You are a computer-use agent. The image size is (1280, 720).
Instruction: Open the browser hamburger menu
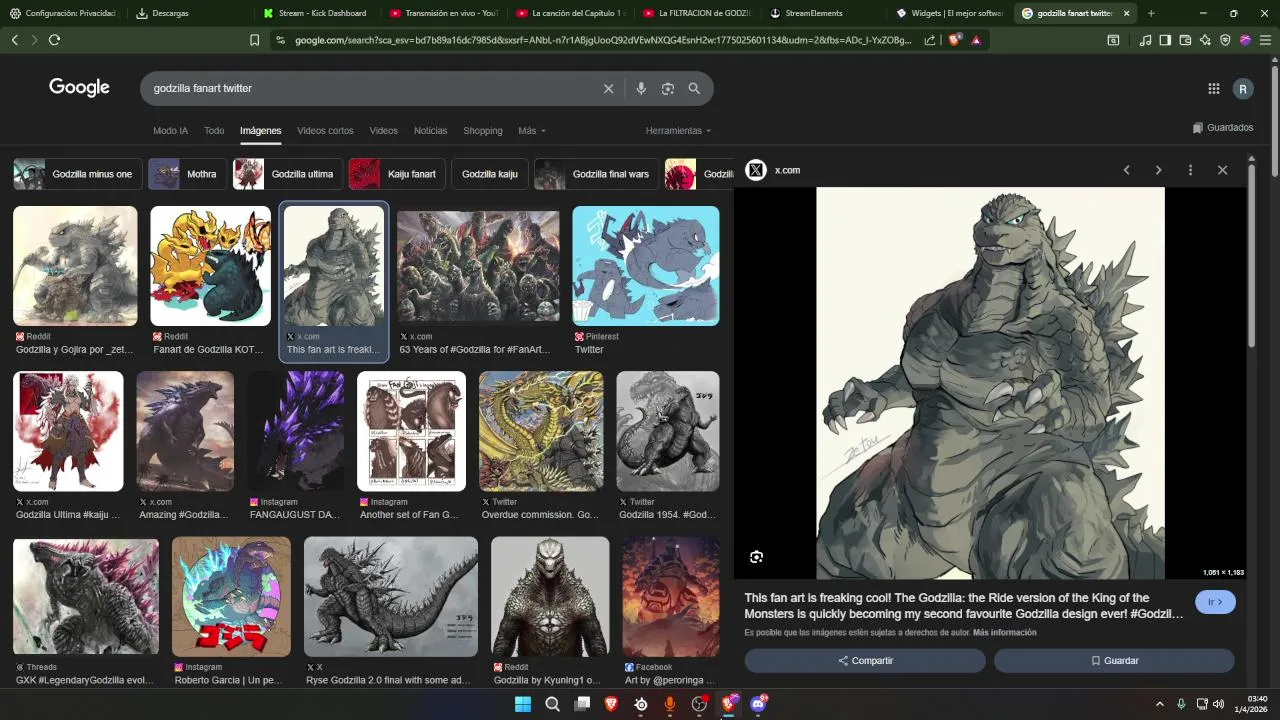1266,40
